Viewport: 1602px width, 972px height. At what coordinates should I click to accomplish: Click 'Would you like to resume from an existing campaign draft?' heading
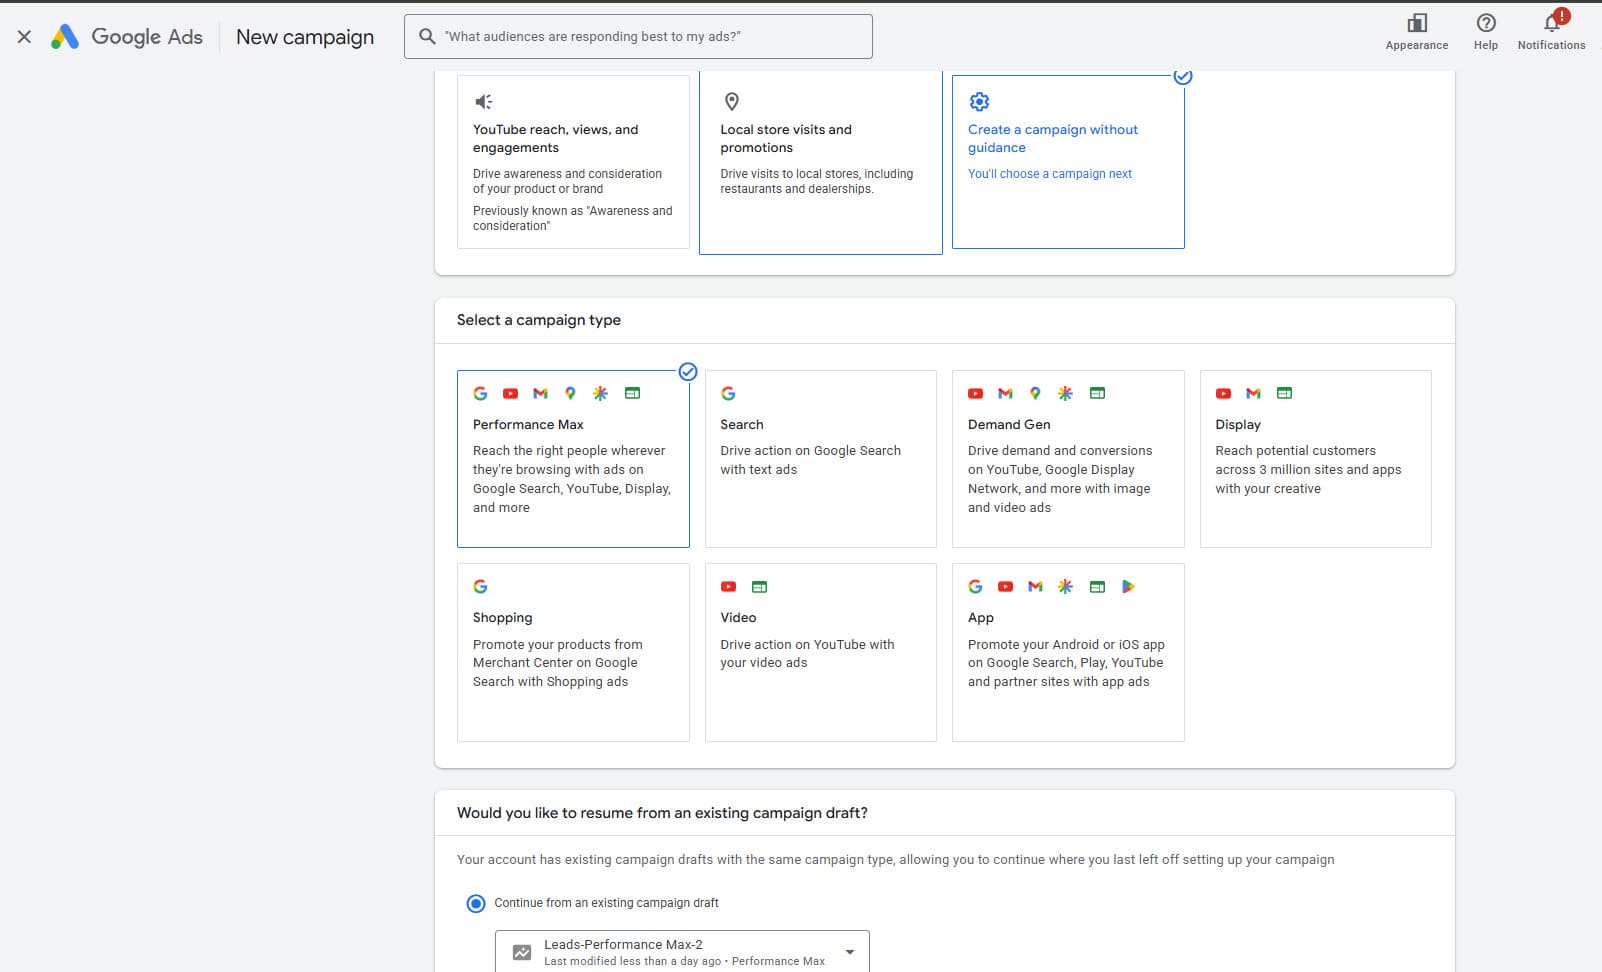coord(662,813)
